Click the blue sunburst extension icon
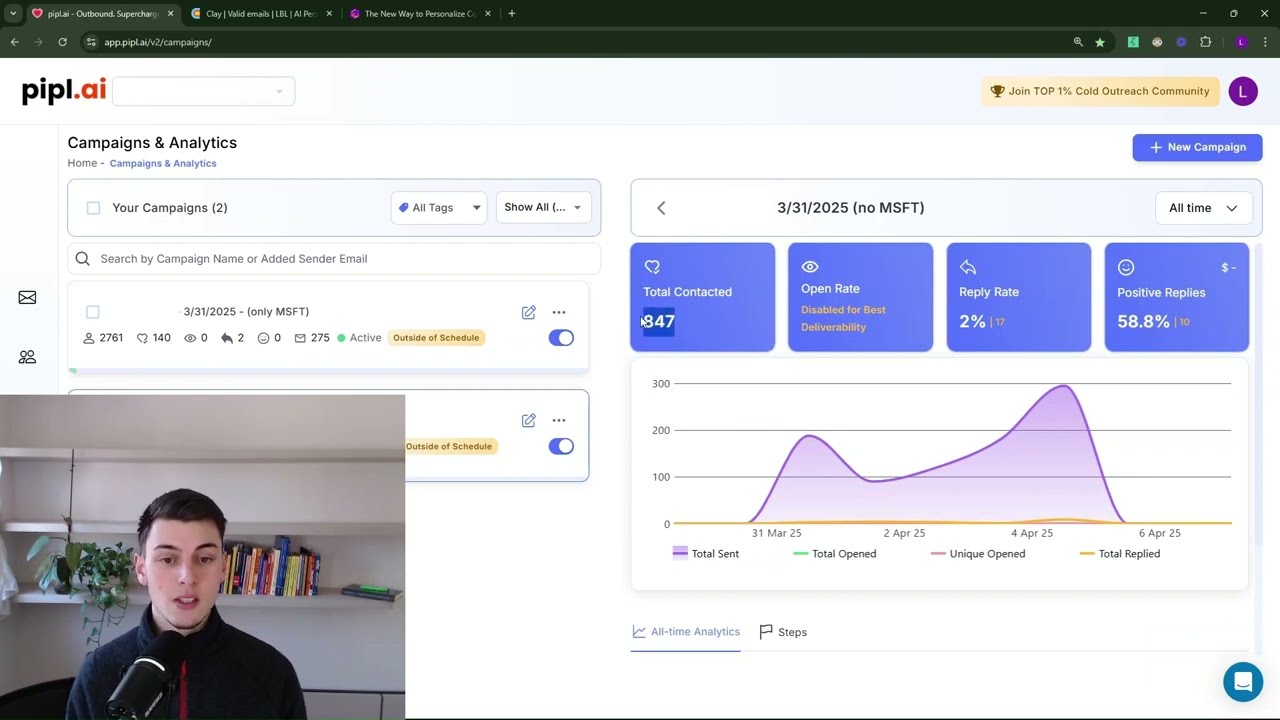 [x=1181, y=42]
